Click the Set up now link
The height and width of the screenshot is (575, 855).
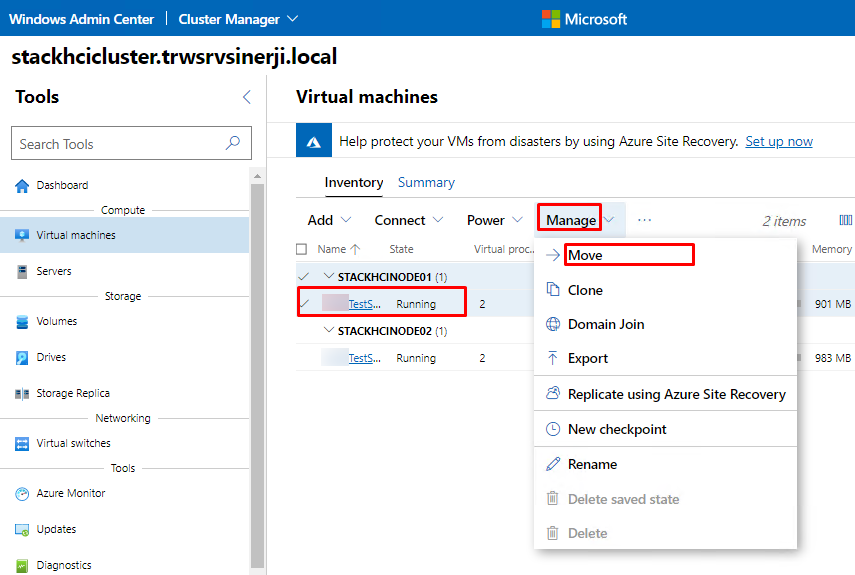[x=779, y=141]
